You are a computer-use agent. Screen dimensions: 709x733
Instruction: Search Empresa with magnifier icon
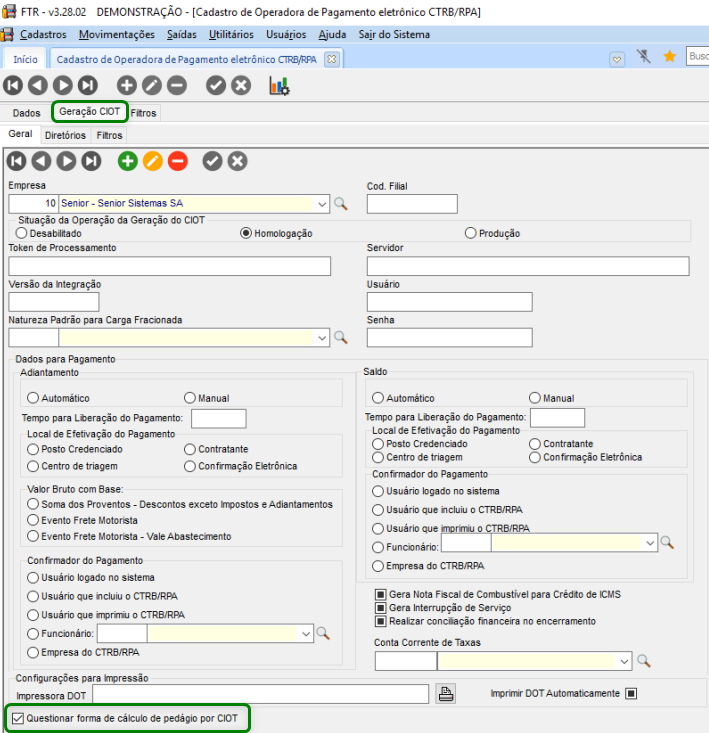pyautogui.click(x=341, y=204)
